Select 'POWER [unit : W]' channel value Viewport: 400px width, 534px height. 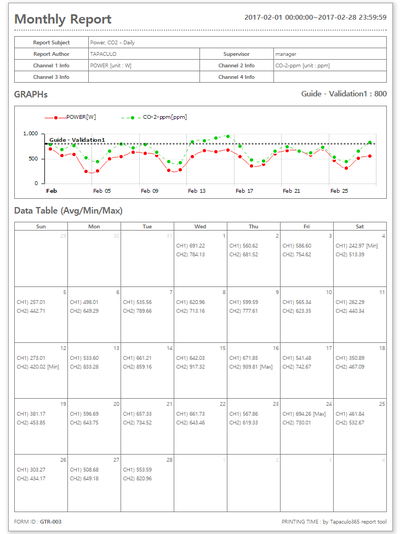111,65
